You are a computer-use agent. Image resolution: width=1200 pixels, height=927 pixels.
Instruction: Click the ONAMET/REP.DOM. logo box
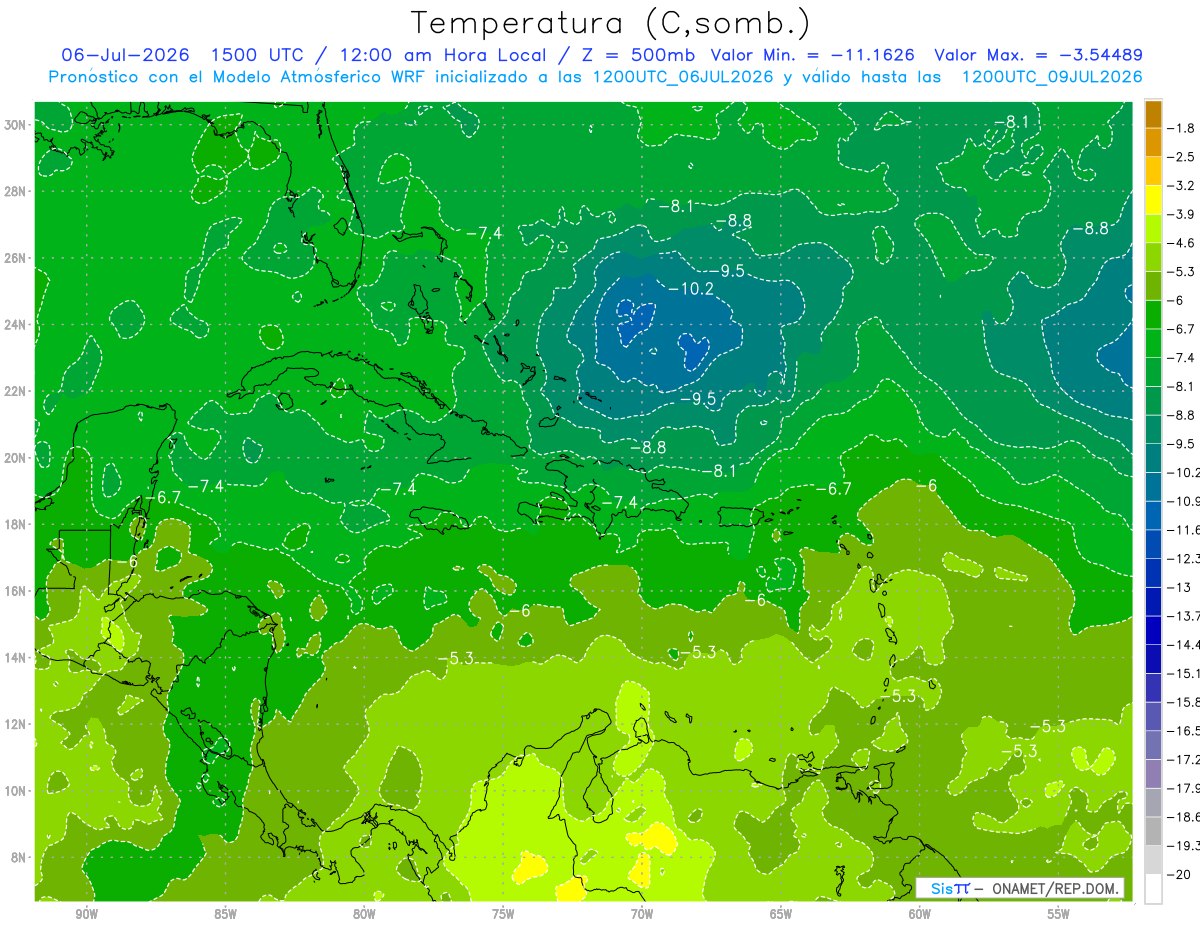[x=1019, y=887]
